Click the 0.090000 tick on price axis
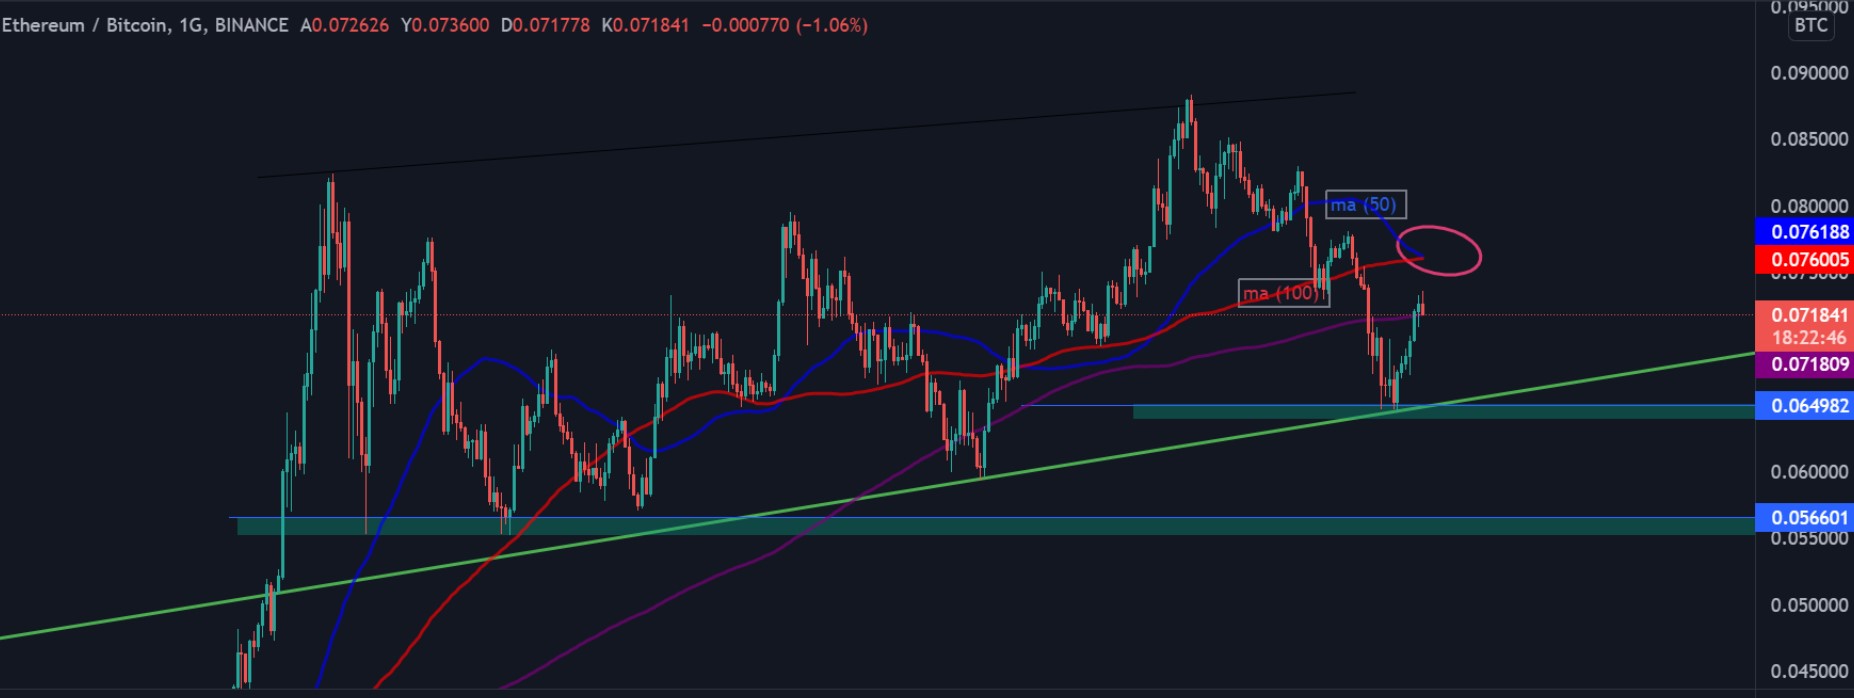This screenshot has height=698, width=1854. click(x=1809, y=73)
